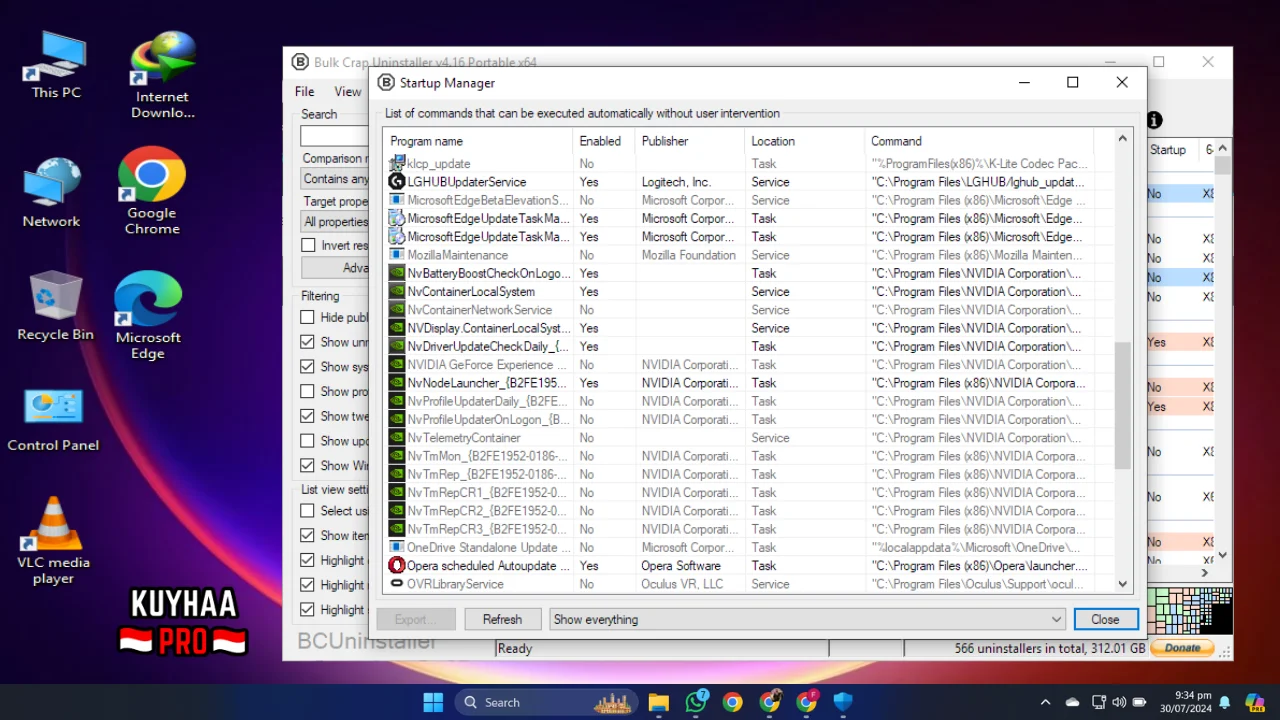Click the Opera scheduled Autoupdate icon
The image size is (1280, 720).
397,566
